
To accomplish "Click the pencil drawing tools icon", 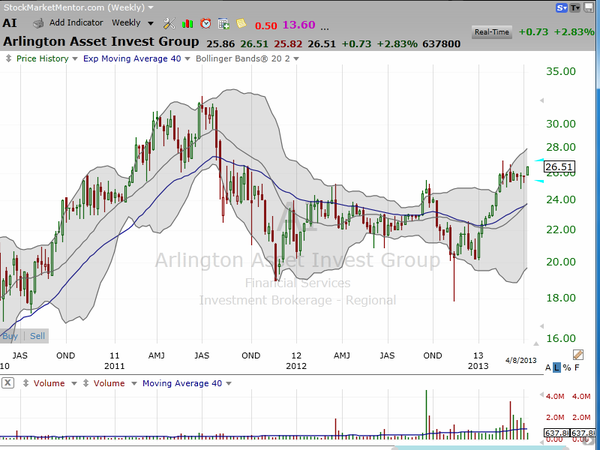I will tap(578, 355).
